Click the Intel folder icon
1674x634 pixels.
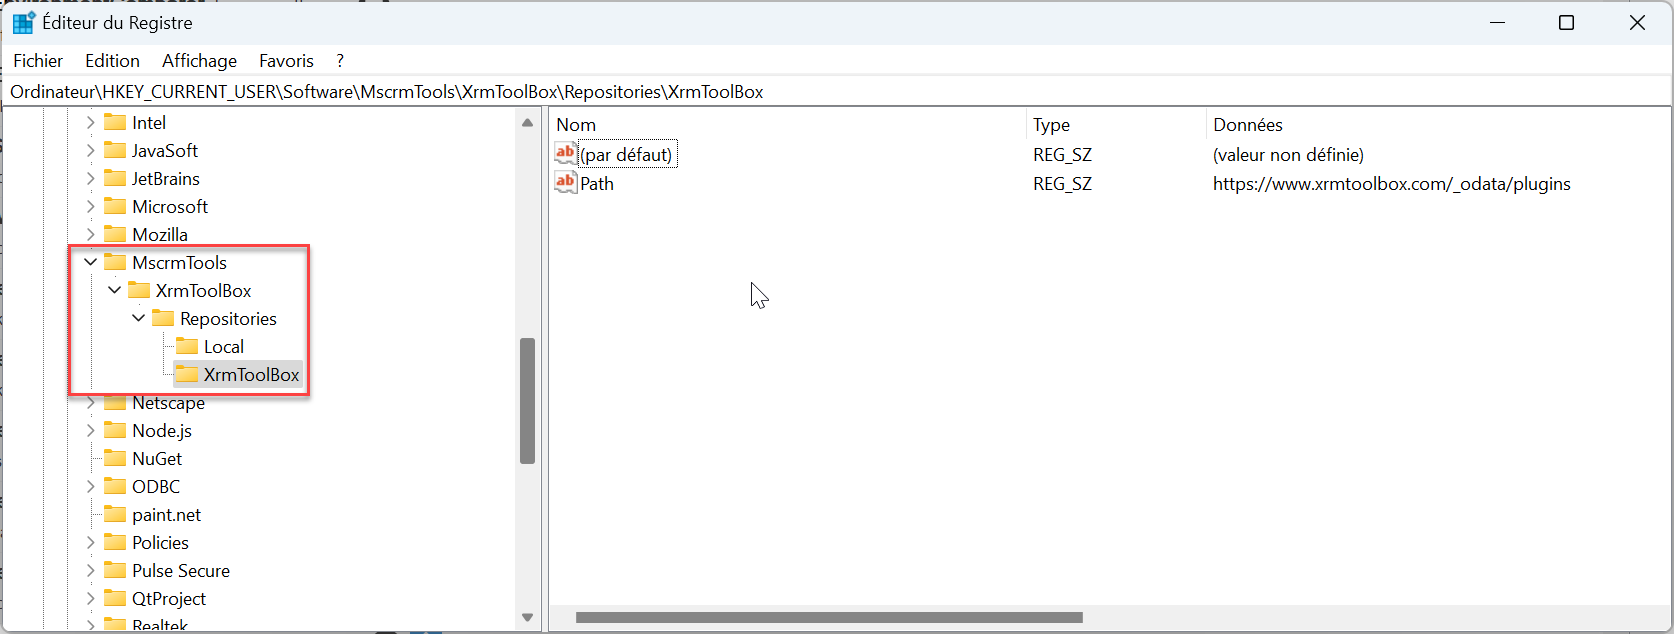(115, 122)
